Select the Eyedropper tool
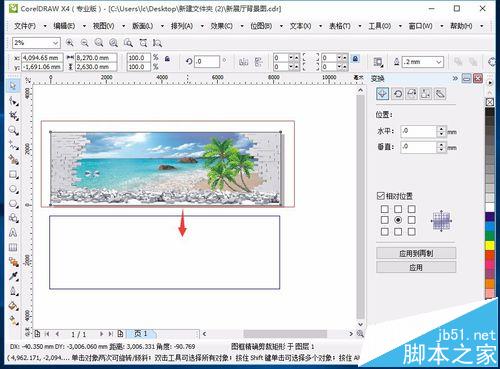The width and height of the screenshot is (500, 369). [x=13, y=276]
